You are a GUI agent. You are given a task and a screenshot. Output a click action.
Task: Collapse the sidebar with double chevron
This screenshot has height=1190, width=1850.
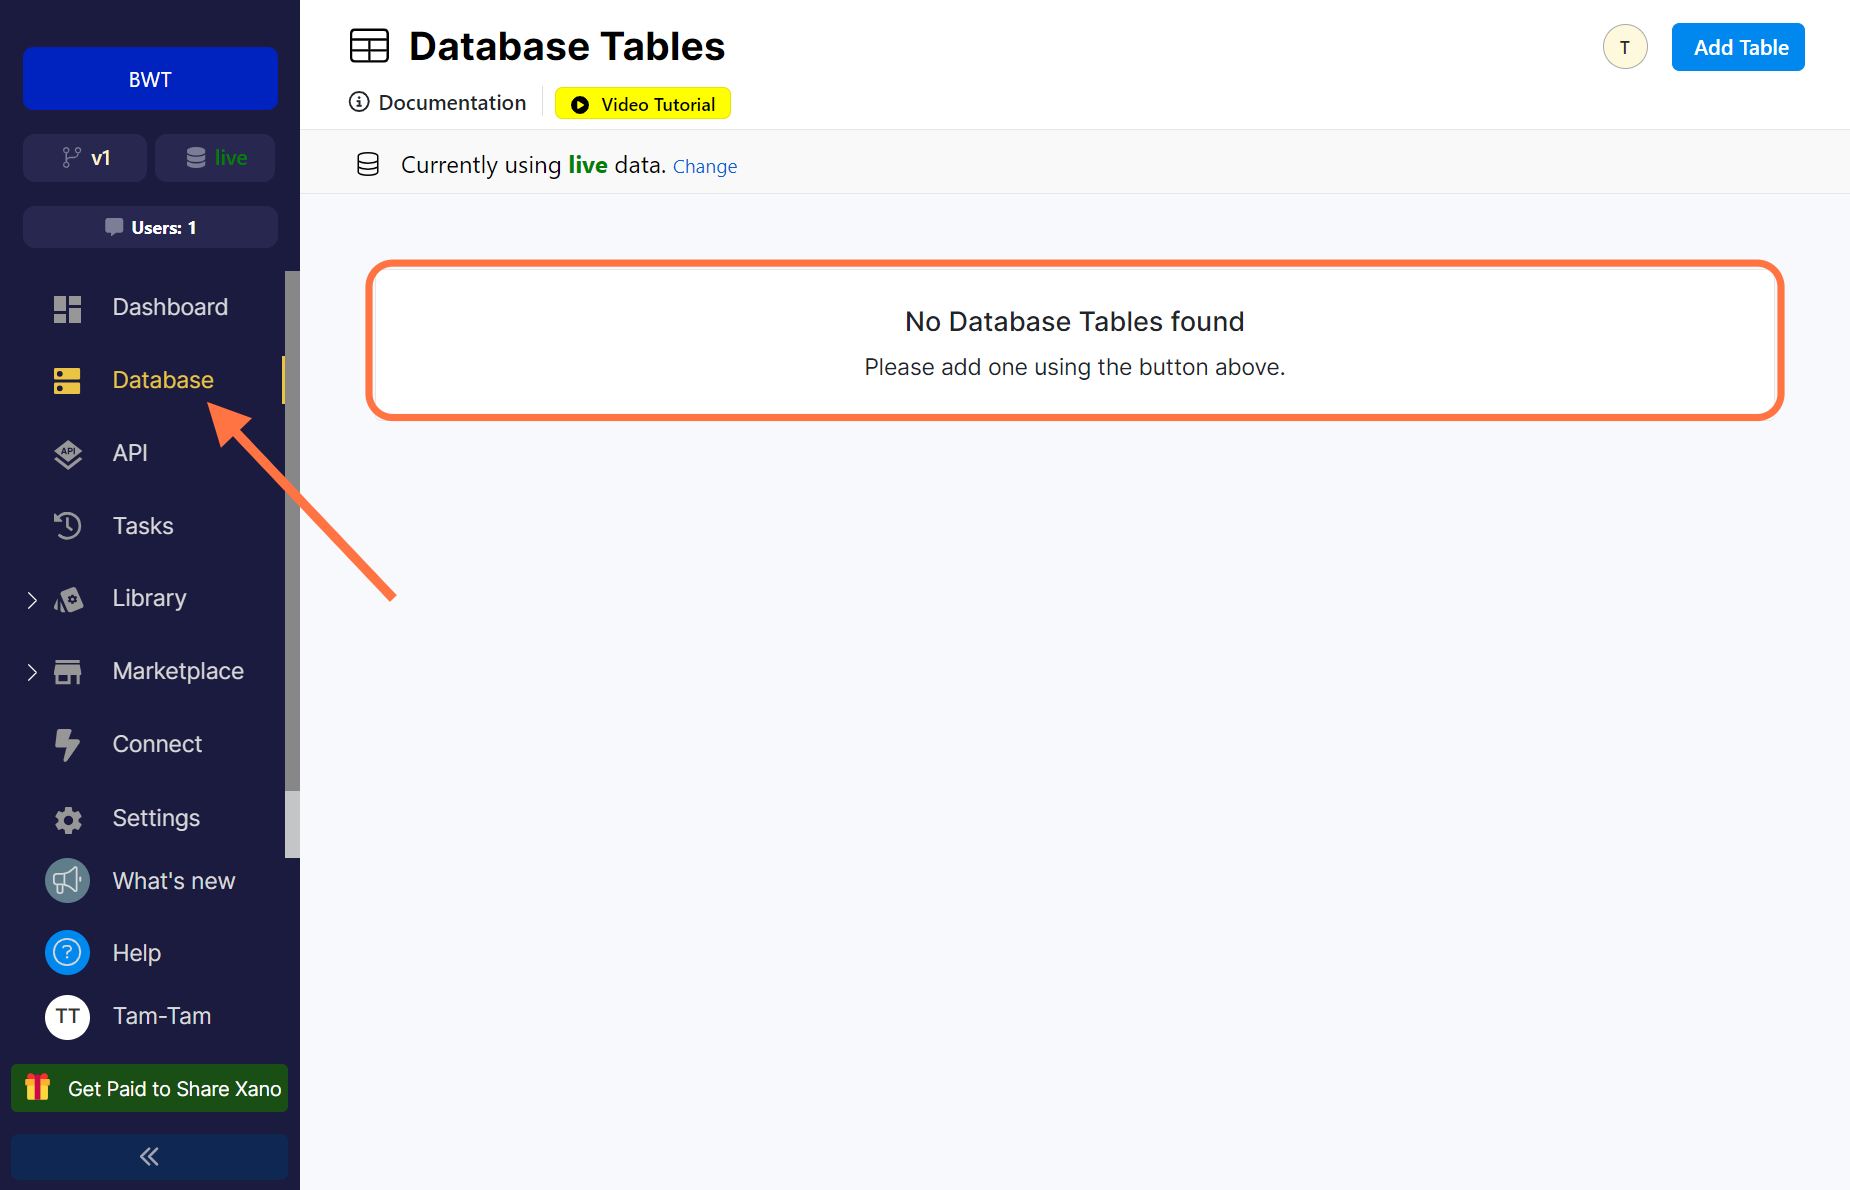coord(149,1157)
